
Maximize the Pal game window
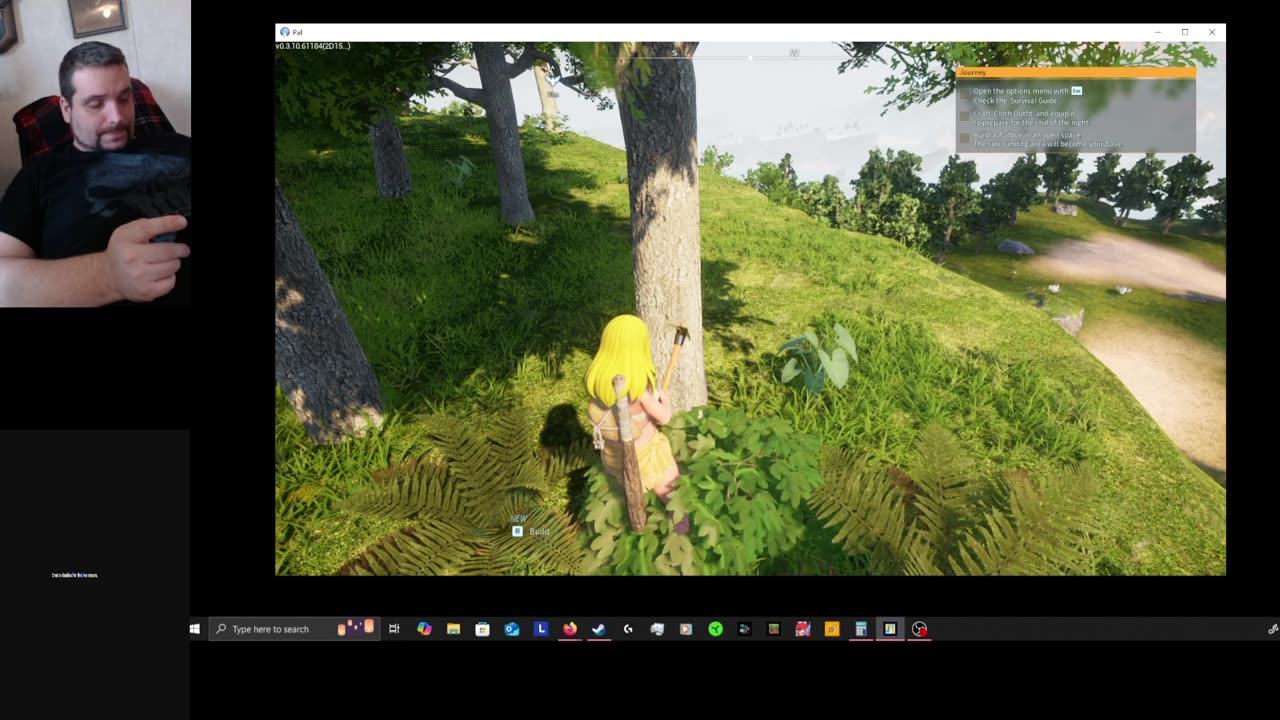[x=1185, y=32]
